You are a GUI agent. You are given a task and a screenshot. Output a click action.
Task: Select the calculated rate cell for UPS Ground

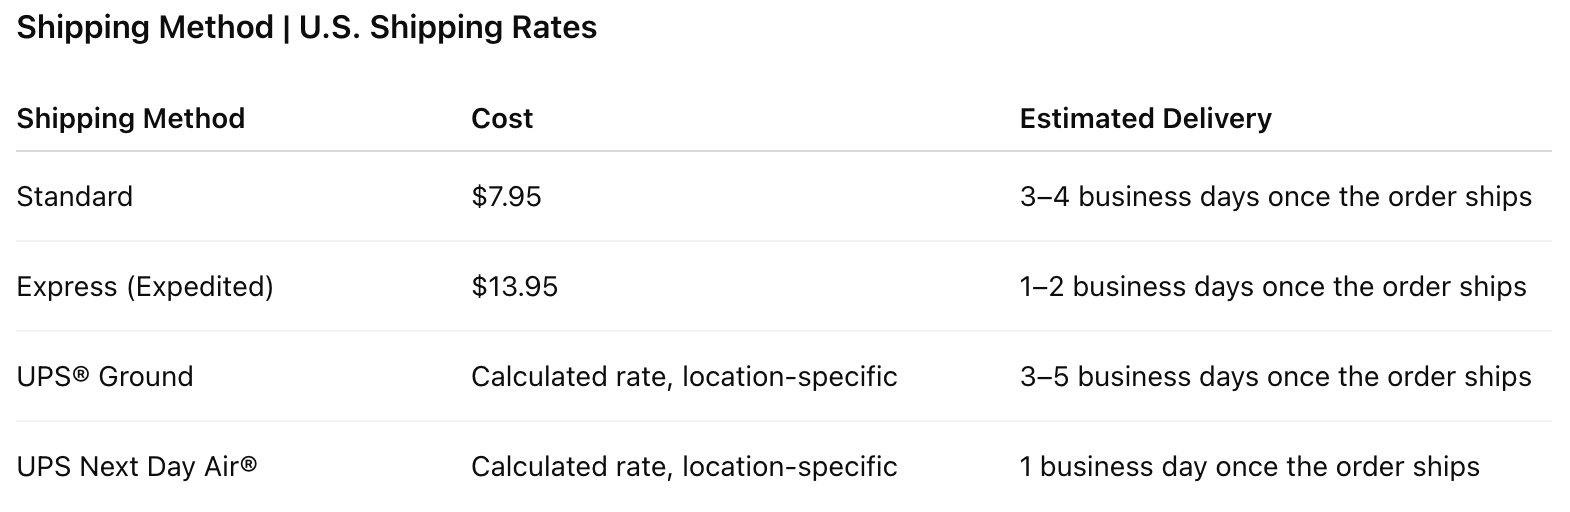[684, 377]
